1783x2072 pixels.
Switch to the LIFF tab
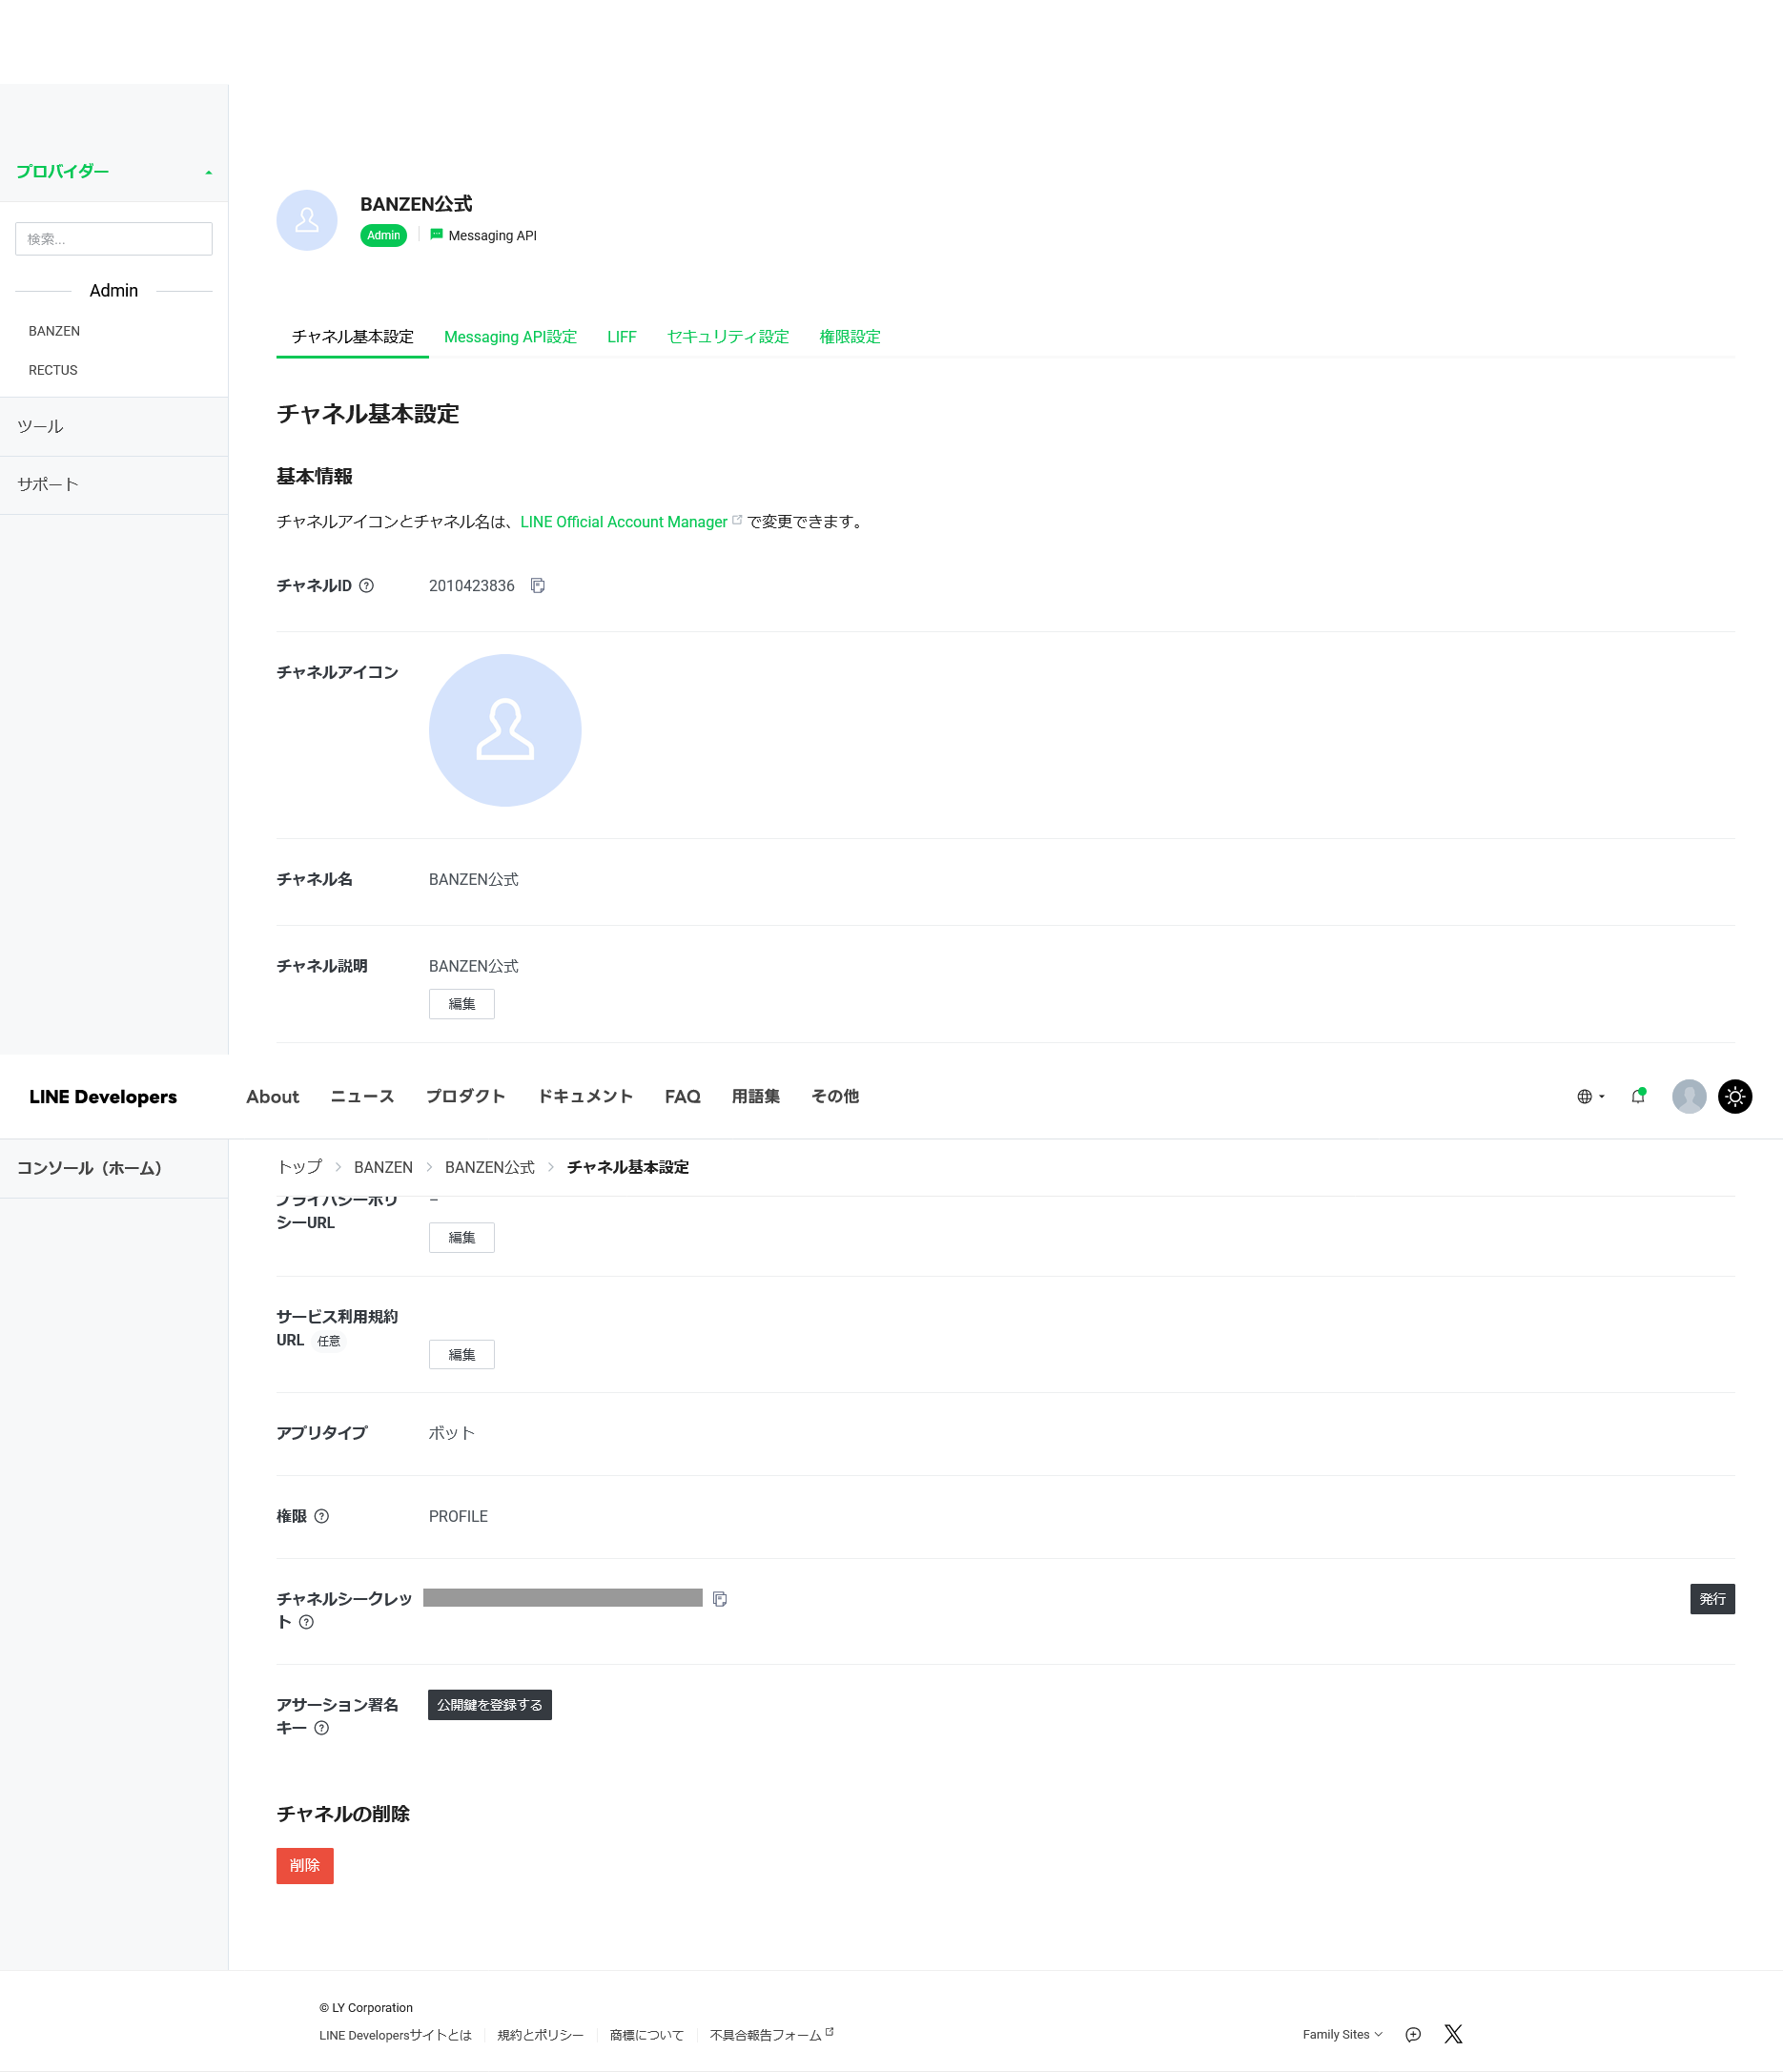tap(622, 337)
